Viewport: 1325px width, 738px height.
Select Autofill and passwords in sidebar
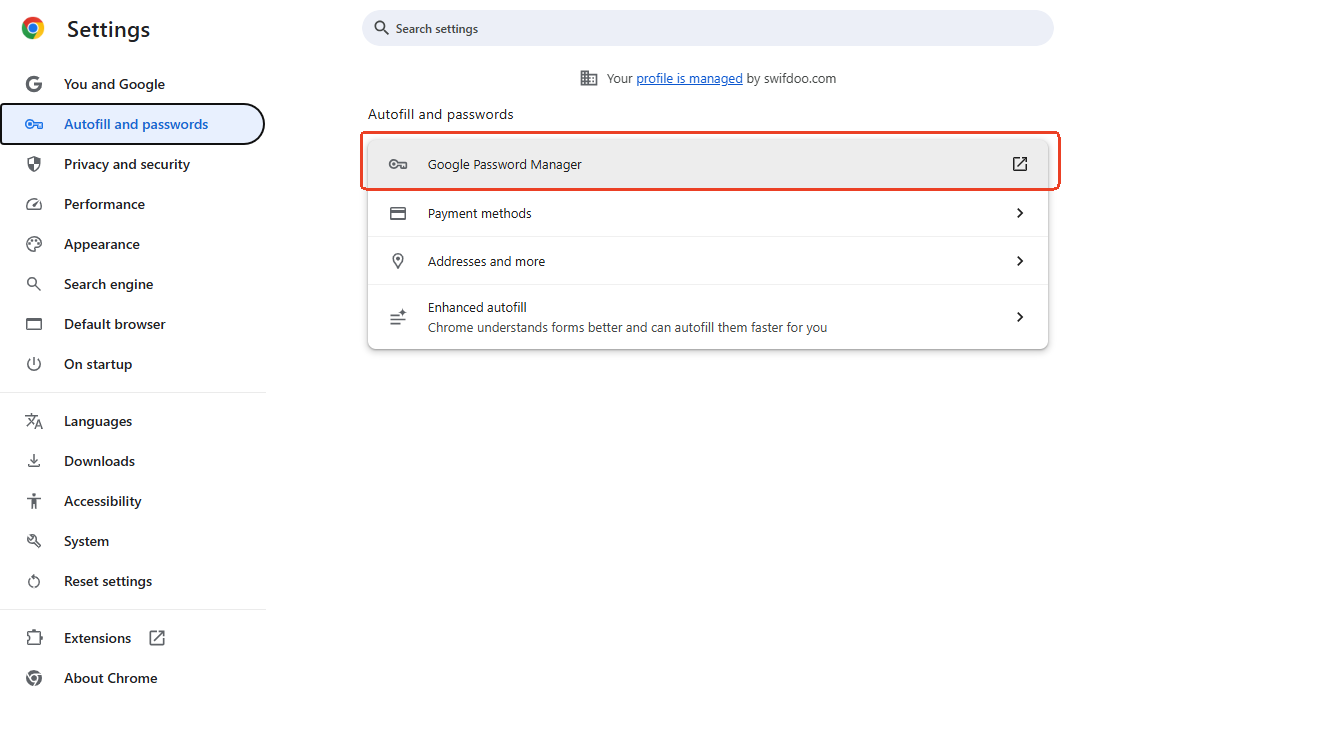click(132, 124)
